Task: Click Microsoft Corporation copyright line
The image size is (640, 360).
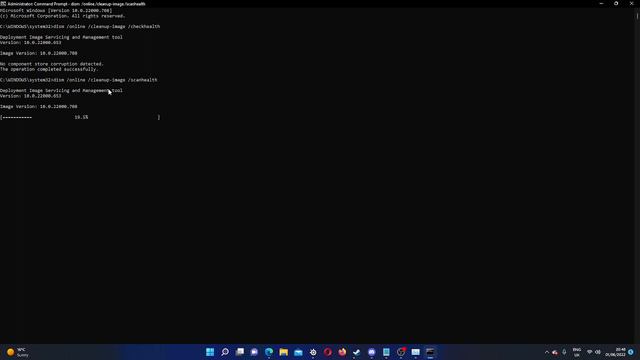Action: point(62,16)
